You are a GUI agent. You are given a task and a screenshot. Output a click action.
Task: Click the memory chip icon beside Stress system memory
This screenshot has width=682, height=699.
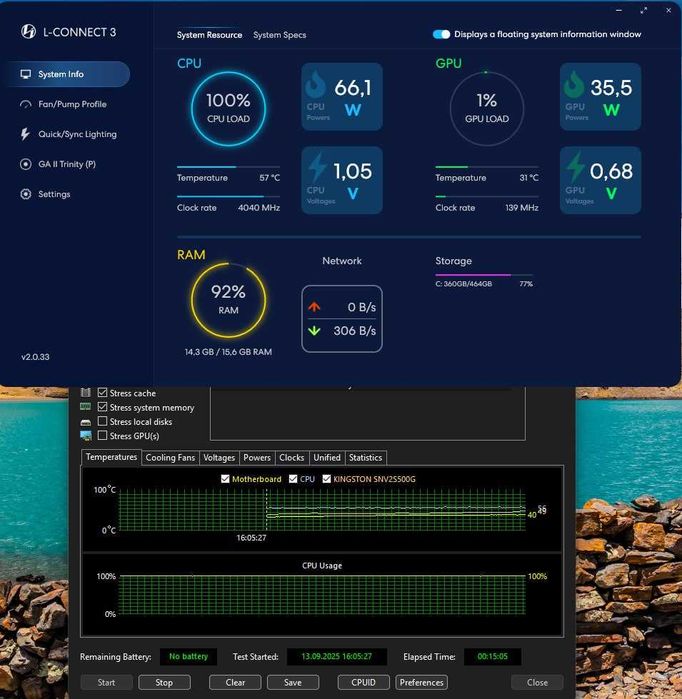pos(86,407)
